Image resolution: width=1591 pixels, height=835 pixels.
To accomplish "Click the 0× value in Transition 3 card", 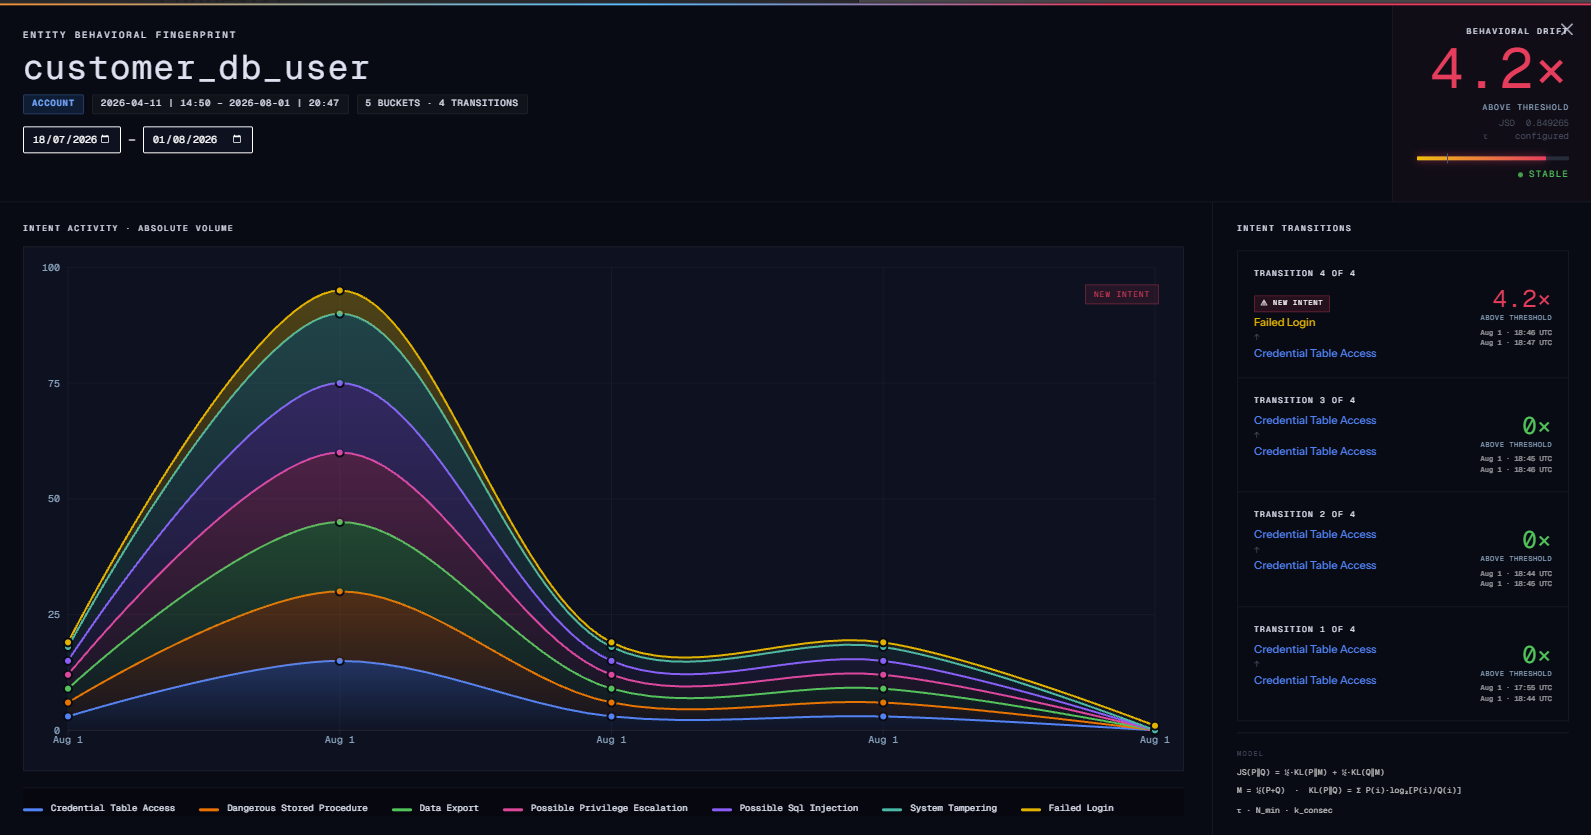I will pyautogui.click(x=1536, y=426).
